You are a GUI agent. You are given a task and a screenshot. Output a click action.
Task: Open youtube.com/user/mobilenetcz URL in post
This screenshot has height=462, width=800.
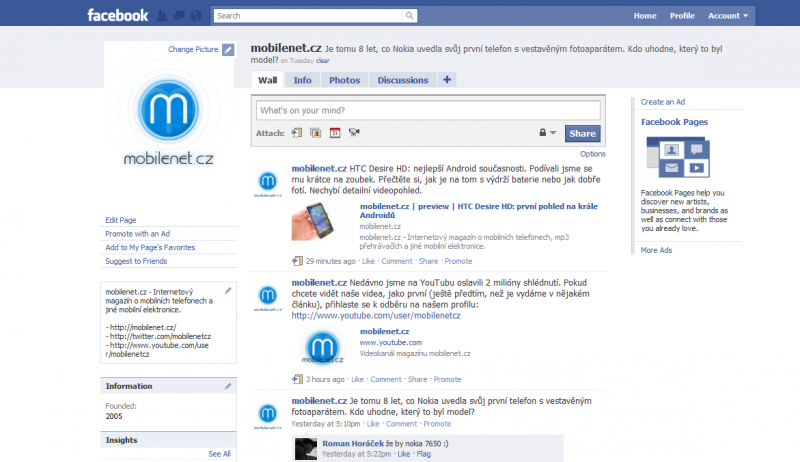pos(376,316)
